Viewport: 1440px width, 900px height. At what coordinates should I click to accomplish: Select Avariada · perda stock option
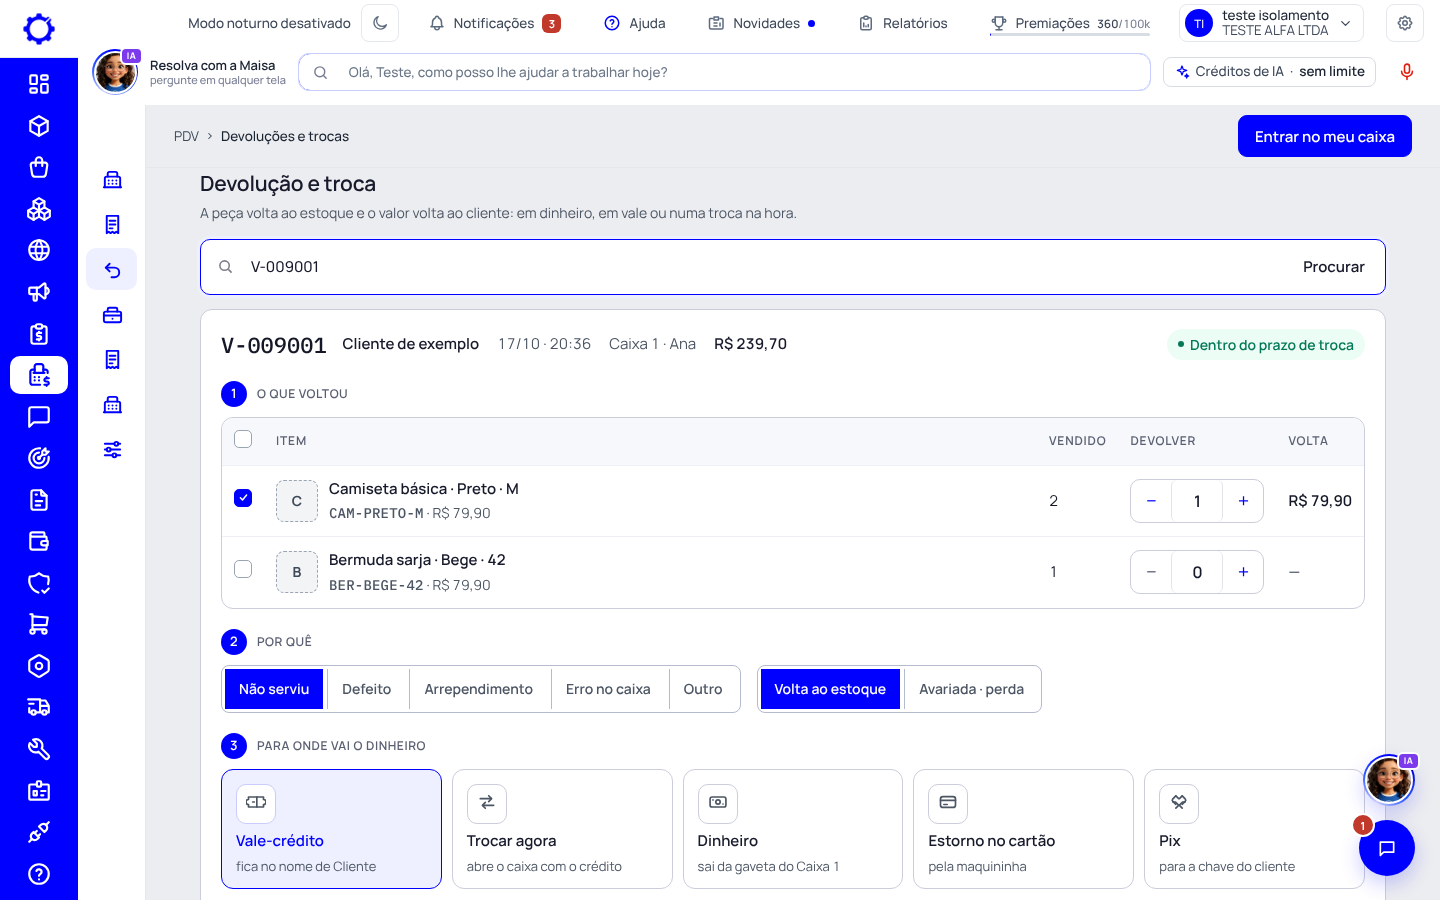coord(971,689)
